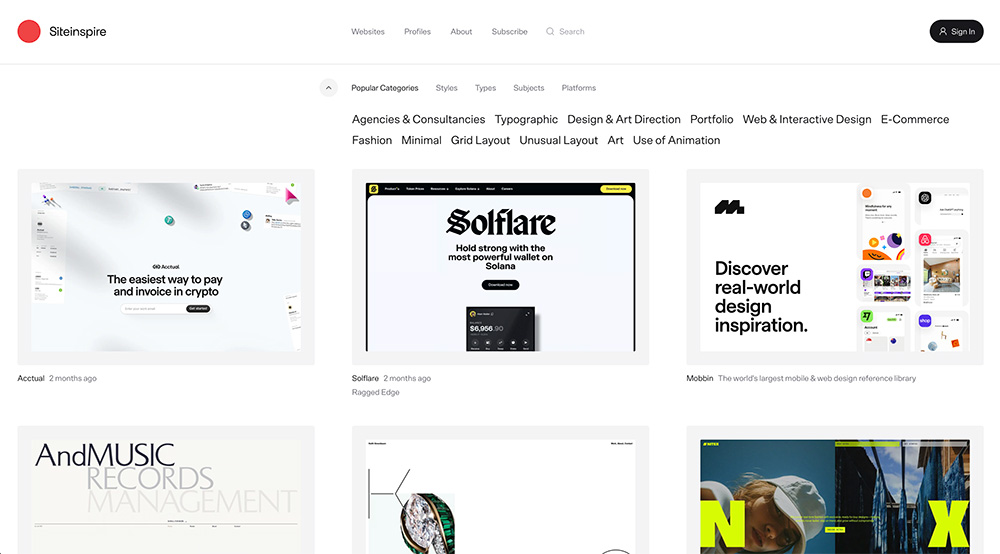This screenshot has width=1000, height=554.
Task: Click the search magnifier icon
Action: point(550,31)
